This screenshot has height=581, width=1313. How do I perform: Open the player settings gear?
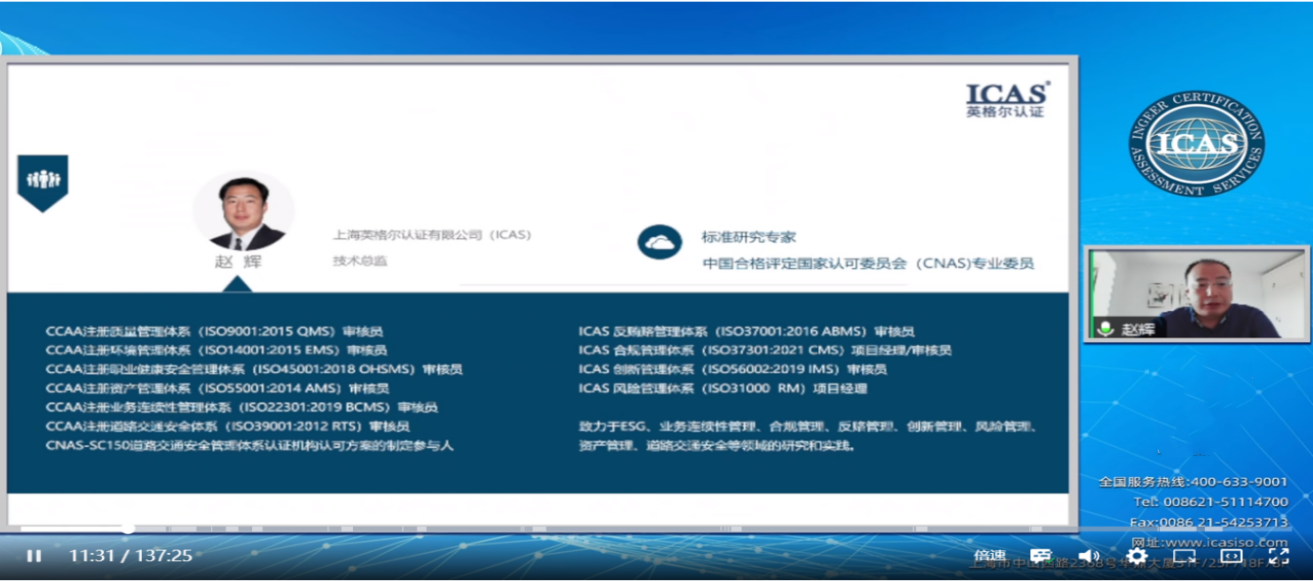(1137, 556)
